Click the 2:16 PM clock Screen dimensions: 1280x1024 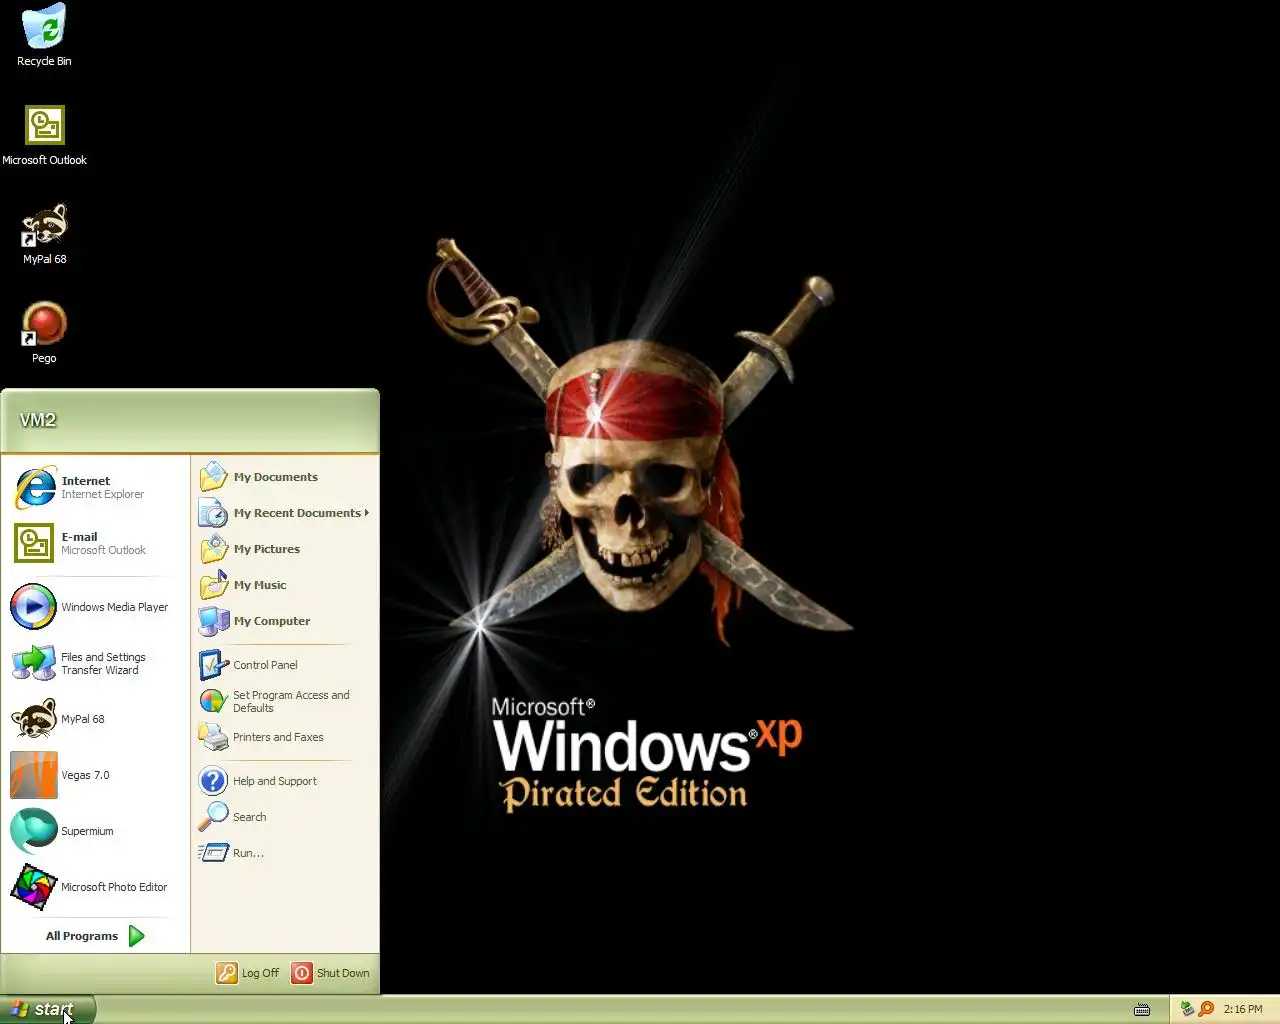tap(1243, 1009)
